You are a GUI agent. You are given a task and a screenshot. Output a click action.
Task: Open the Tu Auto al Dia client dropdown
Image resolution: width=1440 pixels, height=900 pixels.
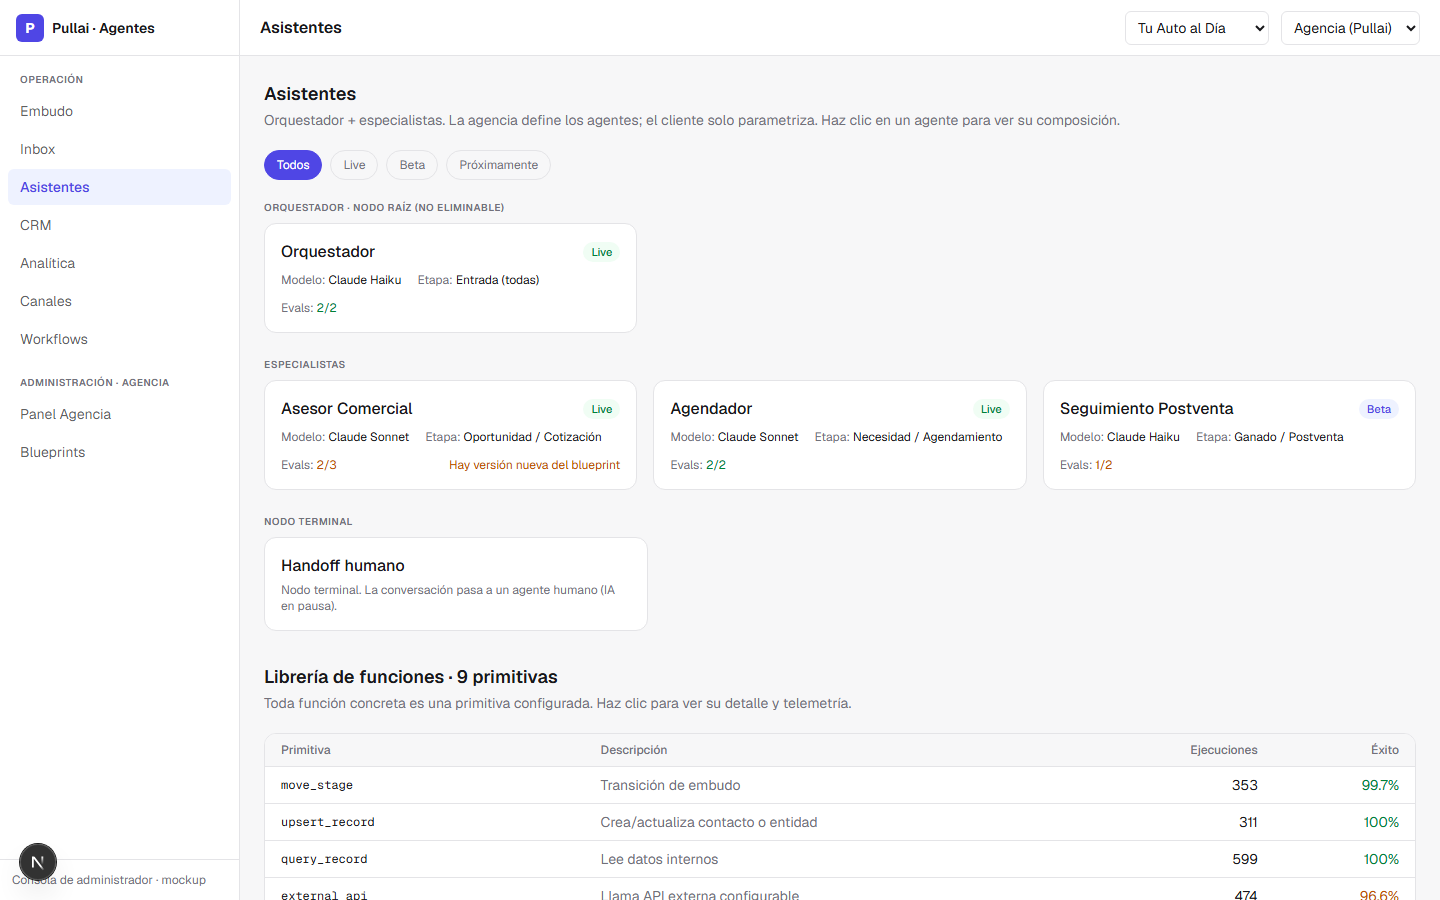[1197, 28]
